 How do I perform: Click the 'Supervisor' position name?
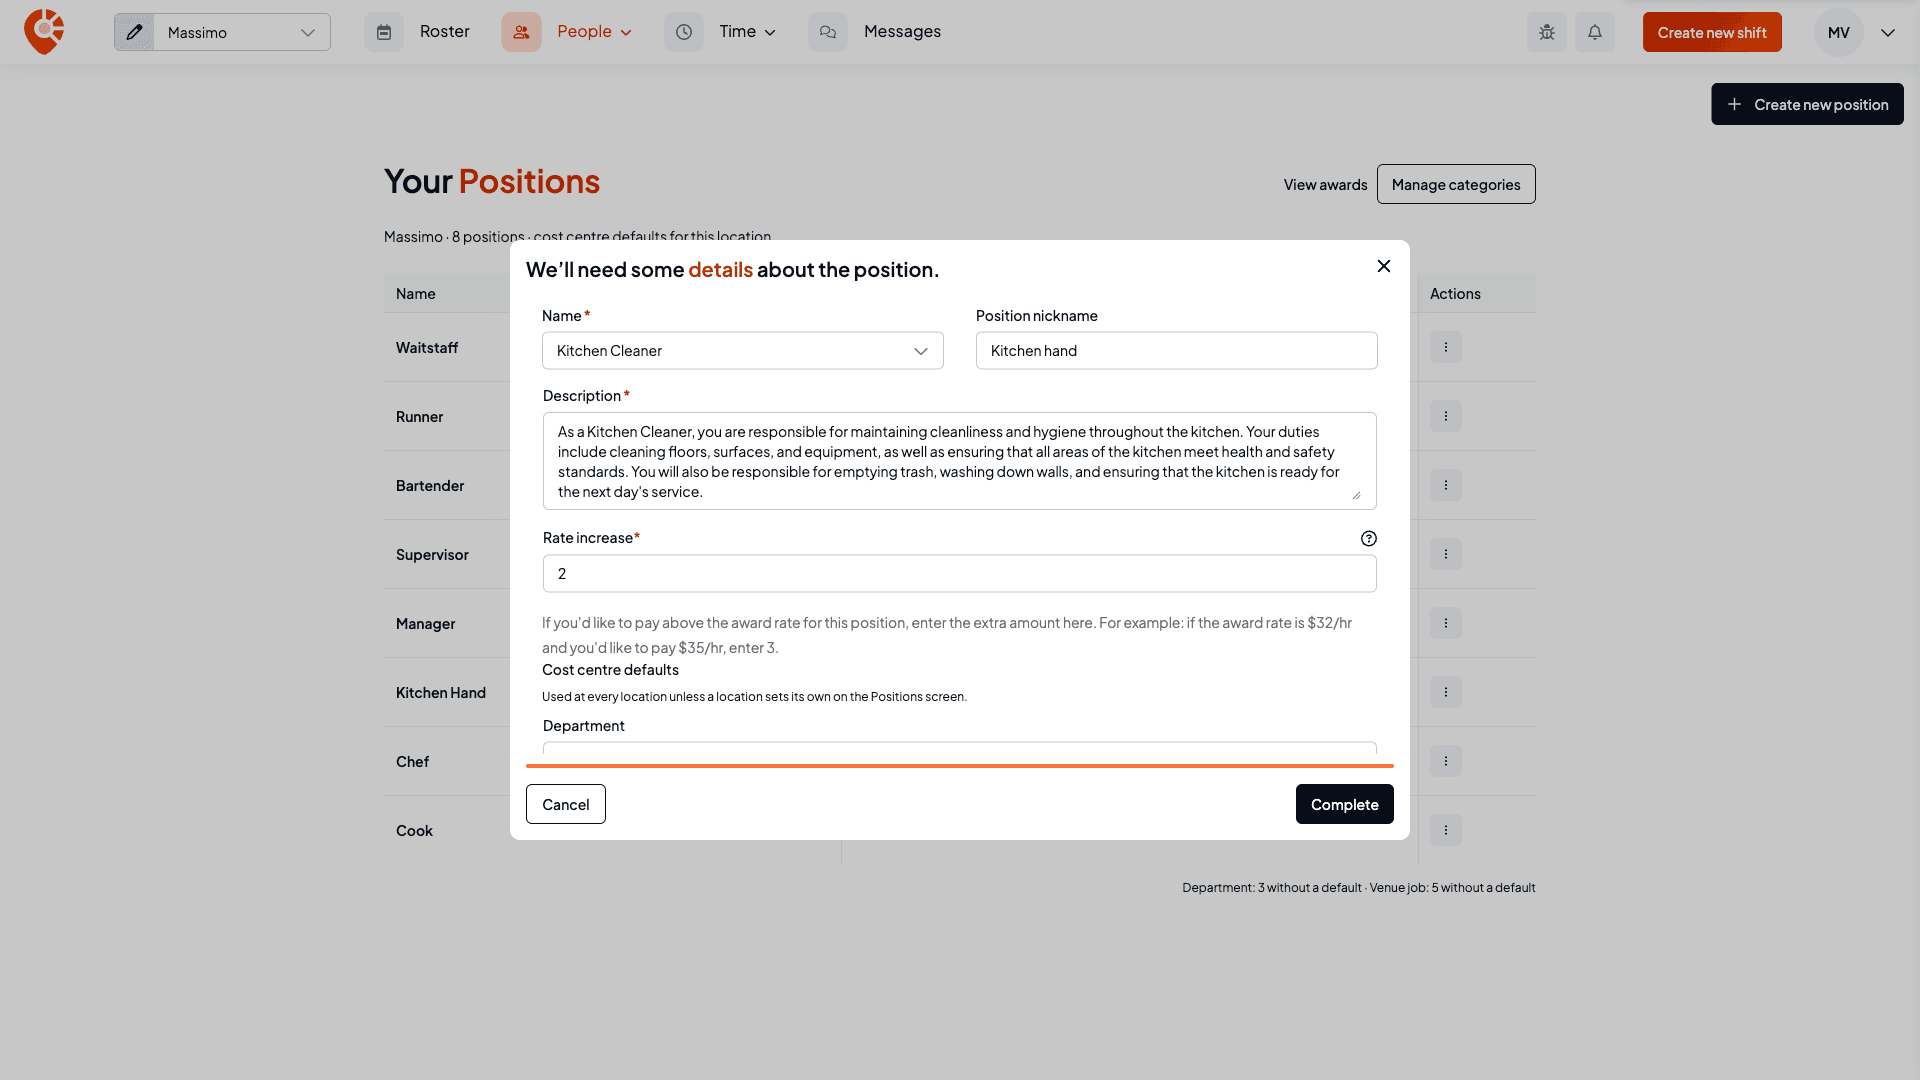[432, 554]
